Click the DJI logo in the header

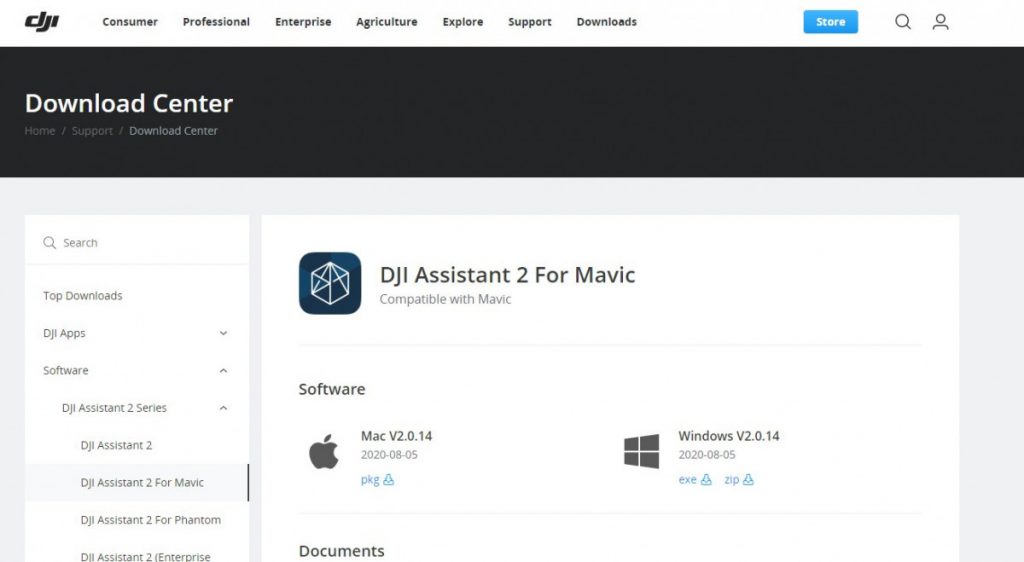[42, 21]
